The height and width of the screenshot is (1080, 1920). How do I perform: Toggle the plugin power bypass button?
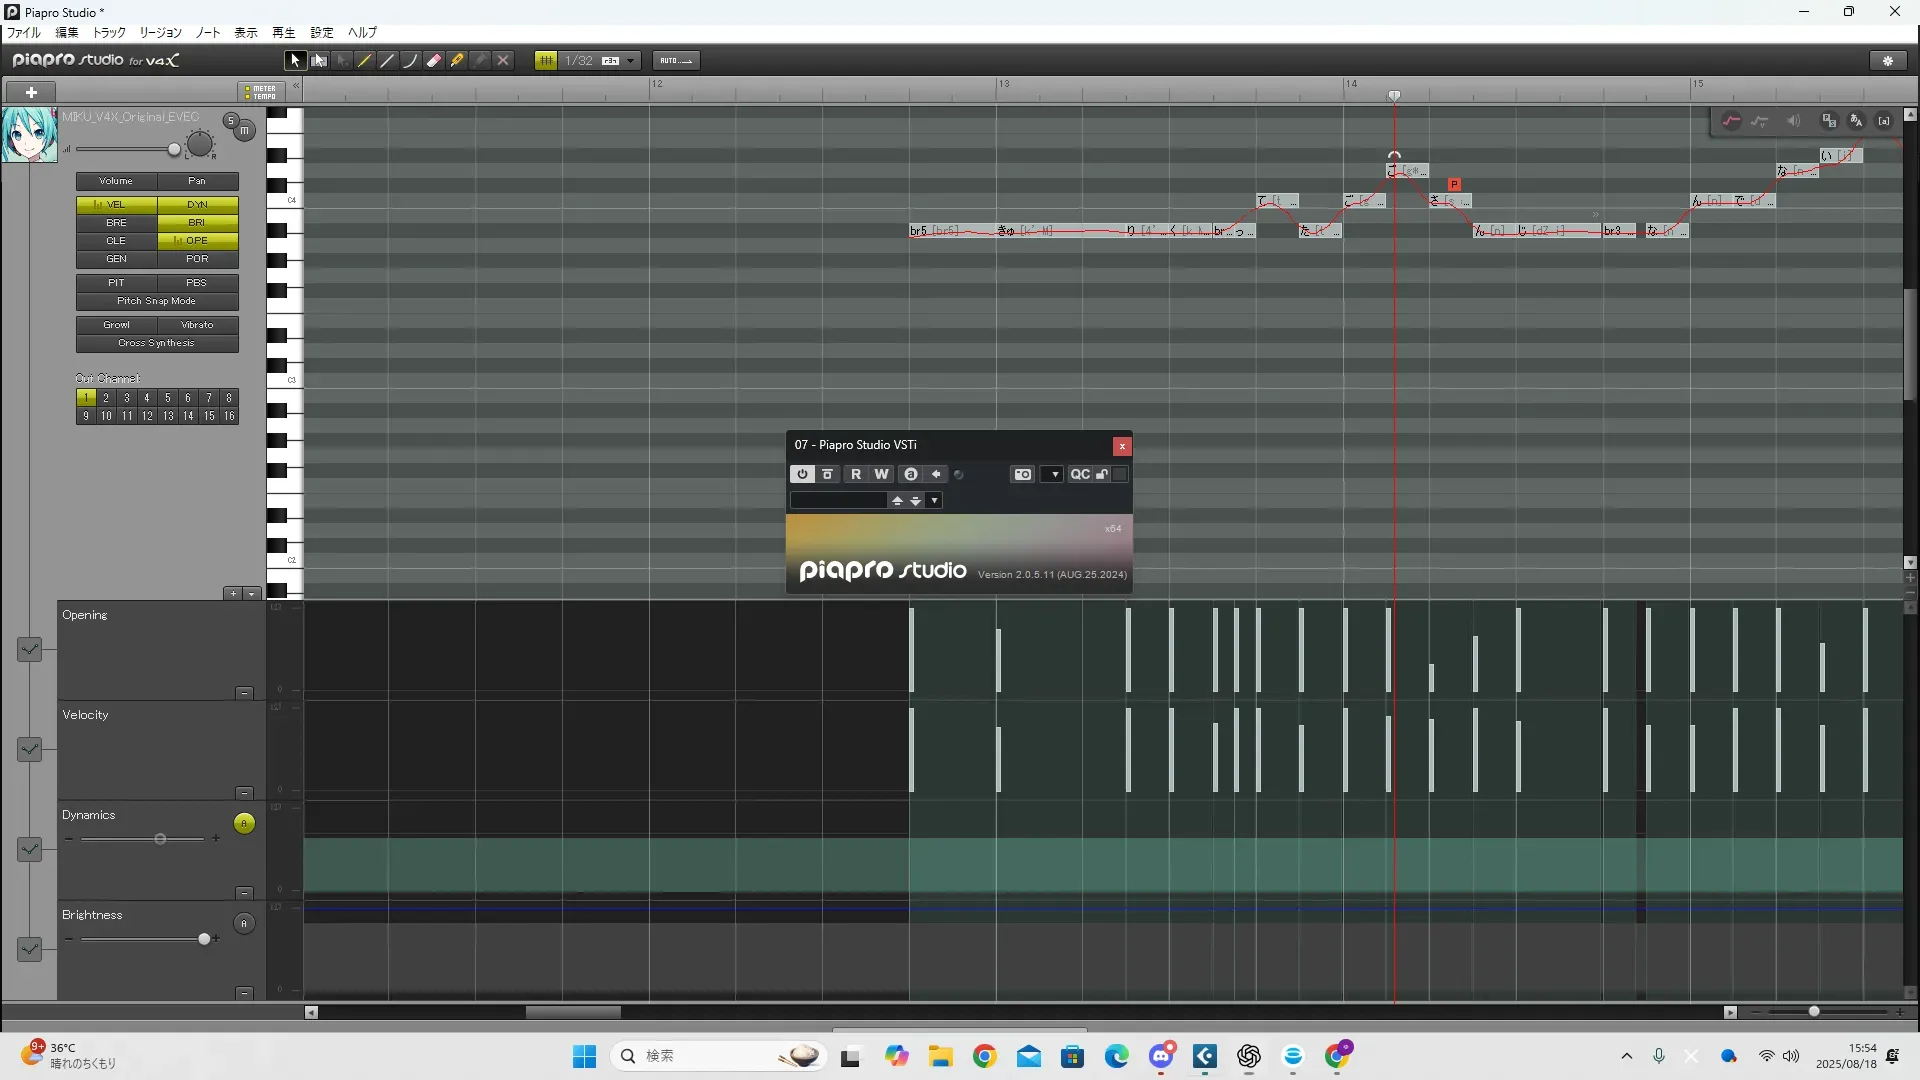(802, 475)
